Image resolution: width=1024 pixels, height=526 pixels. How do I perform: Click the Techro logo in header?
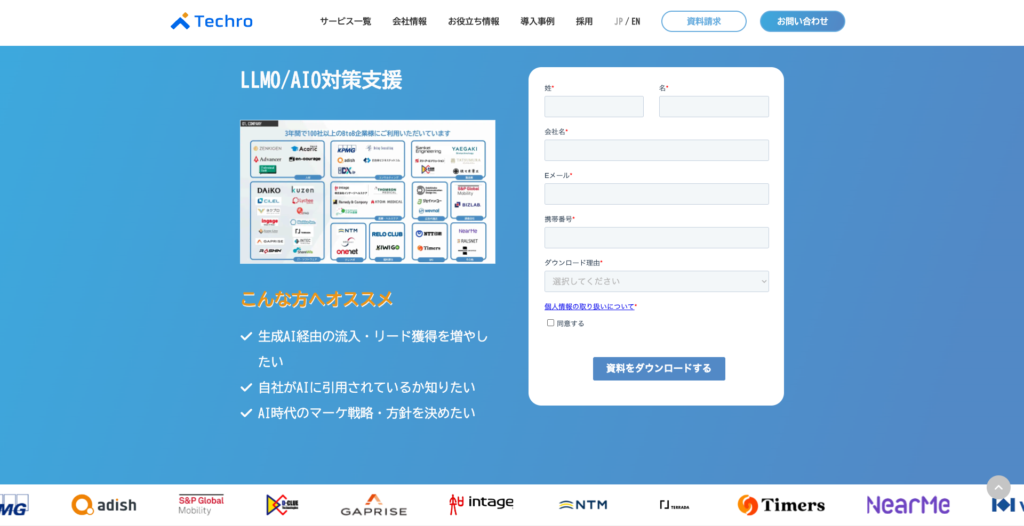point(211,21)
